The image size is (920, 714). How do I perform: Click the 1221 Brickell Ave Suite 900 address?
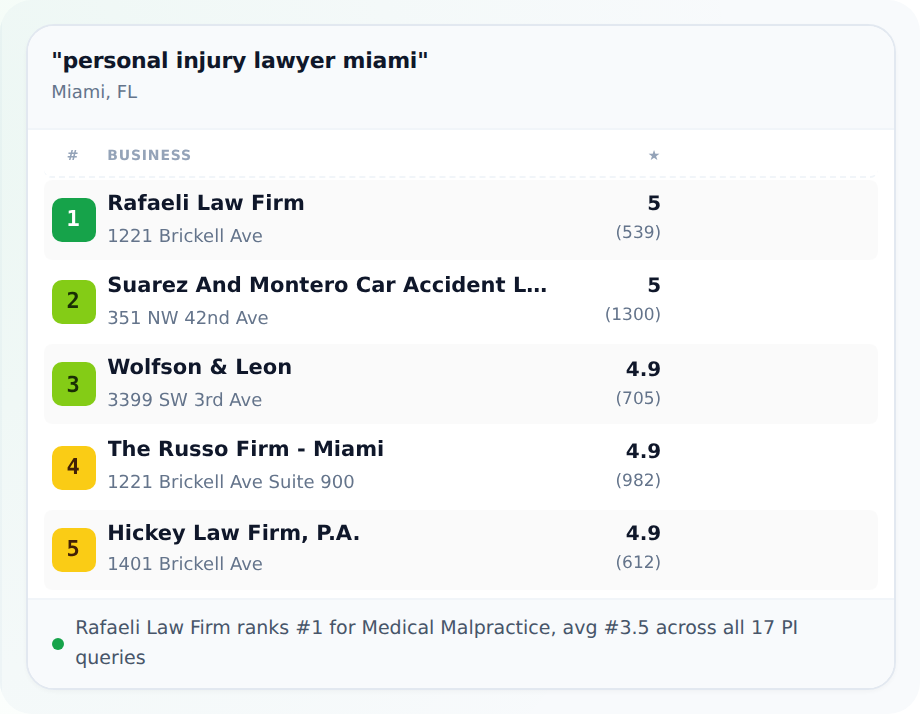pos(231,482)
